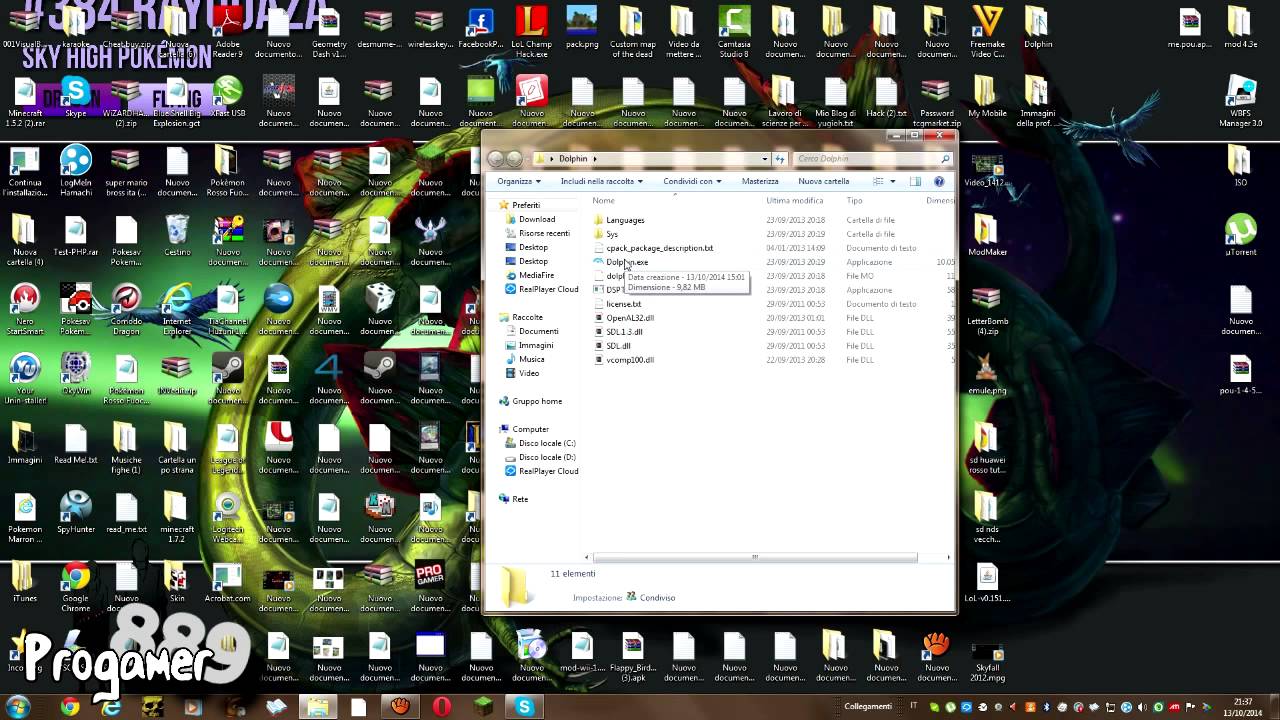The width and height of the screenshot is (1280, 720).
Task: Open Immagini library in navigation pane
Action: tap(535, 345)
